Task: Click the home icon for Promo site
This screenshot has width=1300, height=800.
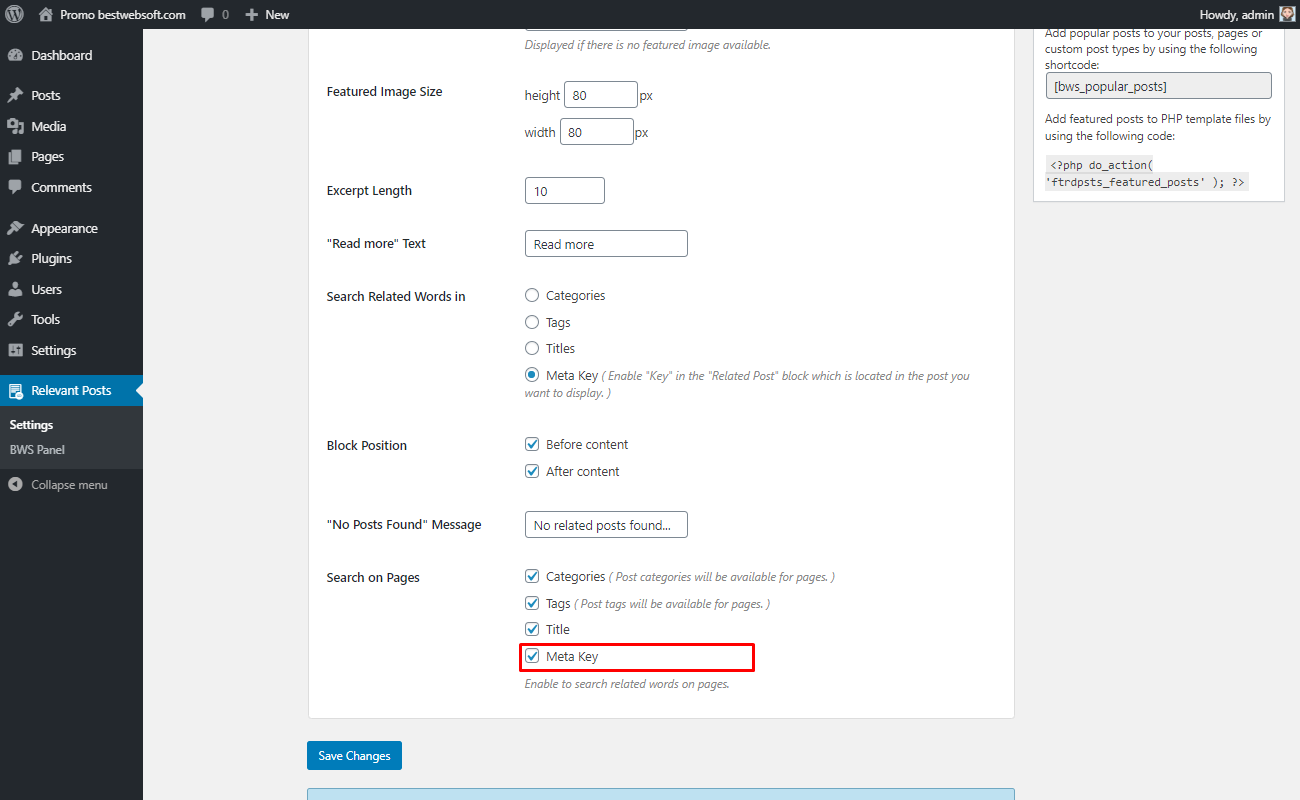Action: (45, 14)
